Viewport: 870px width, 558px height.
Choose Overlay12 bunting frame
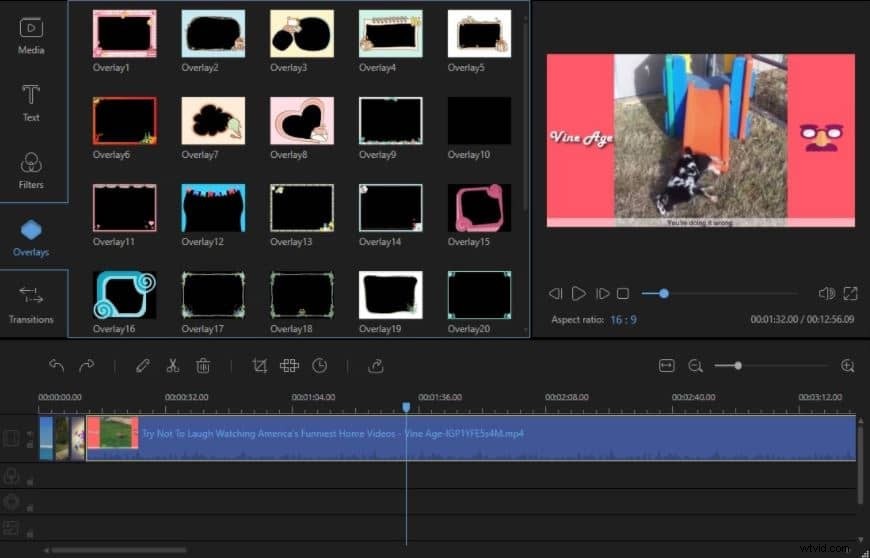tap(213, 207)
